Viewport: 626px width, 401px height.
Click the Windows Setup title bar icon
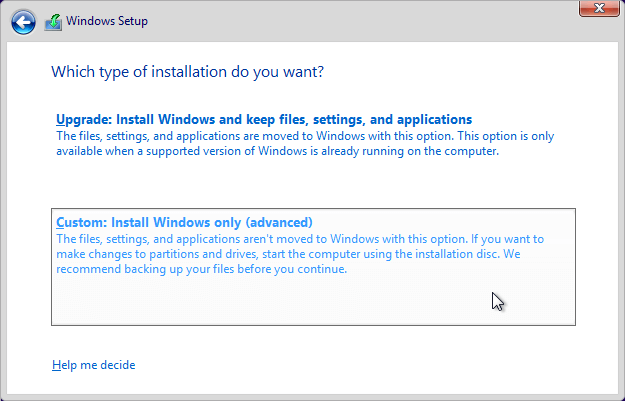point(54,21)
